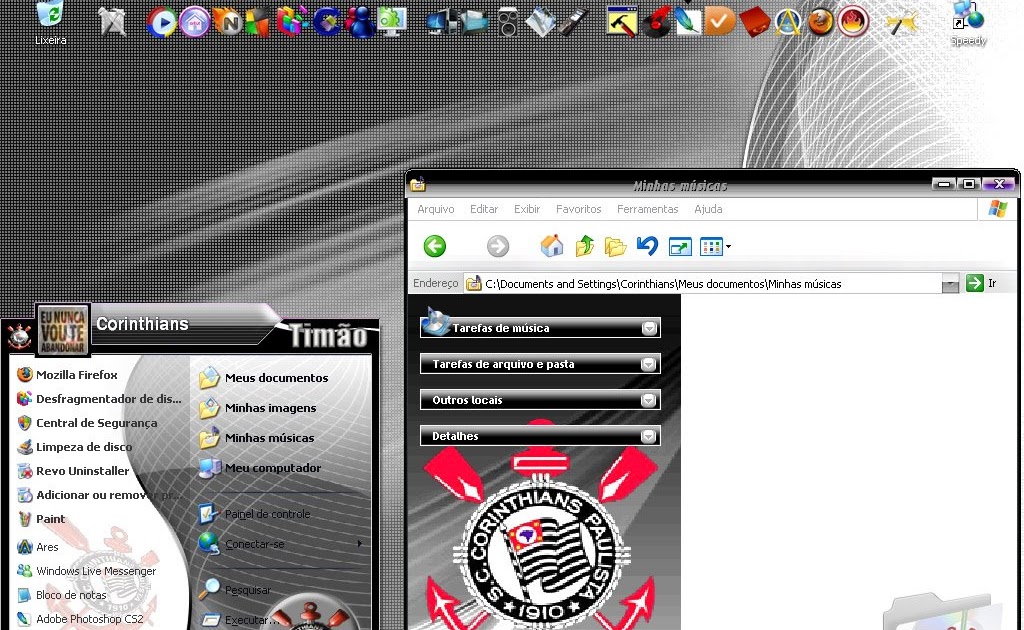Collapse the Detalhes panel
This screenshot has width=1024, height=630.
click(648, 435)
